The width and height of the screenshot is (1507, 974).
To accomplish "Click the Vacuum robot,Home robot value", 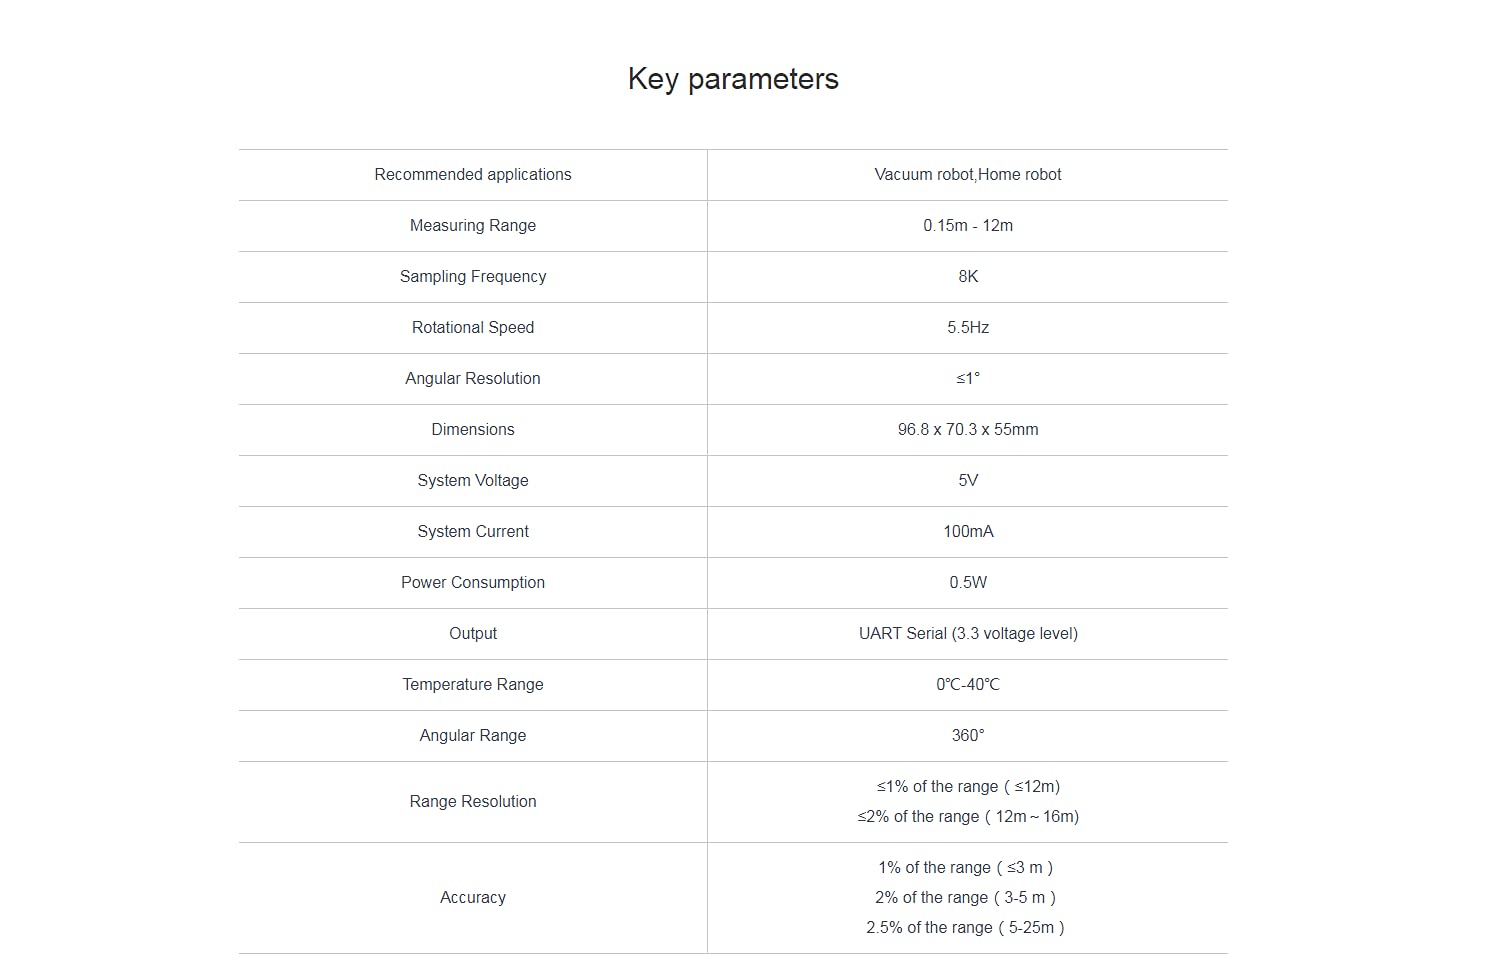I will pyautogui.click(x=968, y=174).
